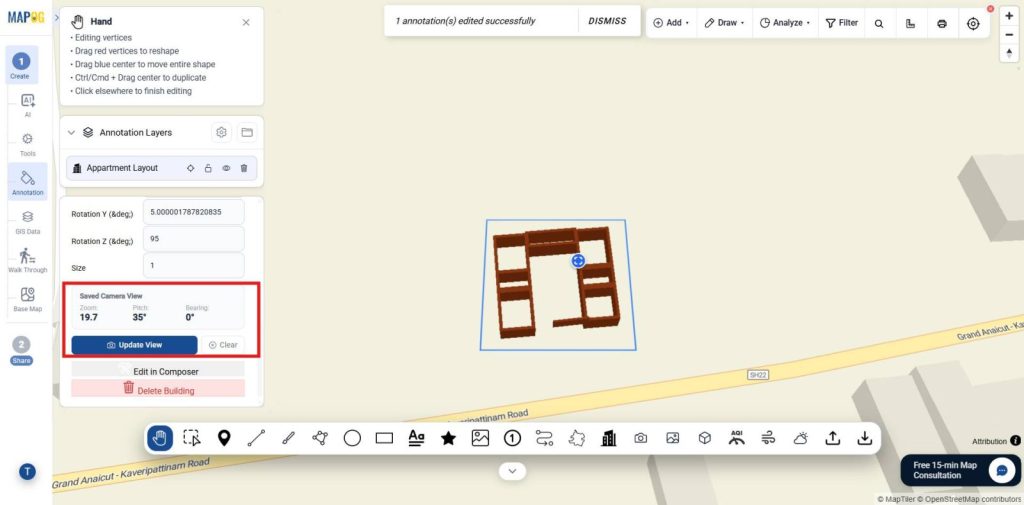This screenshot has height=505, width=1024.
Task: Collapse bottom toolbar with chevron down
Action: tap(513, 470)
